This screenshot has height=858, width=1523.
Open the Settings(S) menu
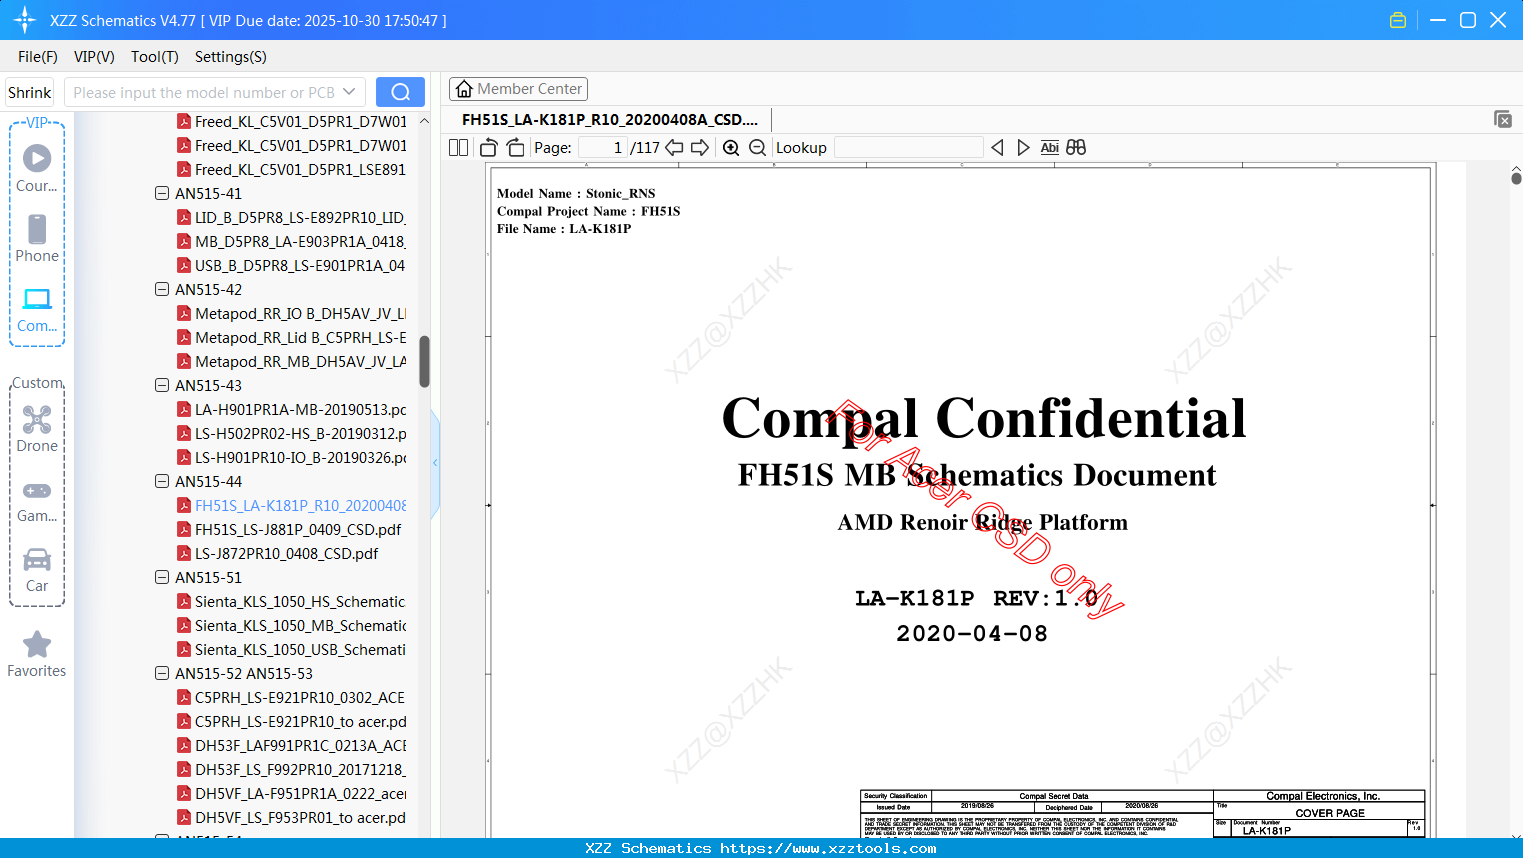[x=231, y=57]
